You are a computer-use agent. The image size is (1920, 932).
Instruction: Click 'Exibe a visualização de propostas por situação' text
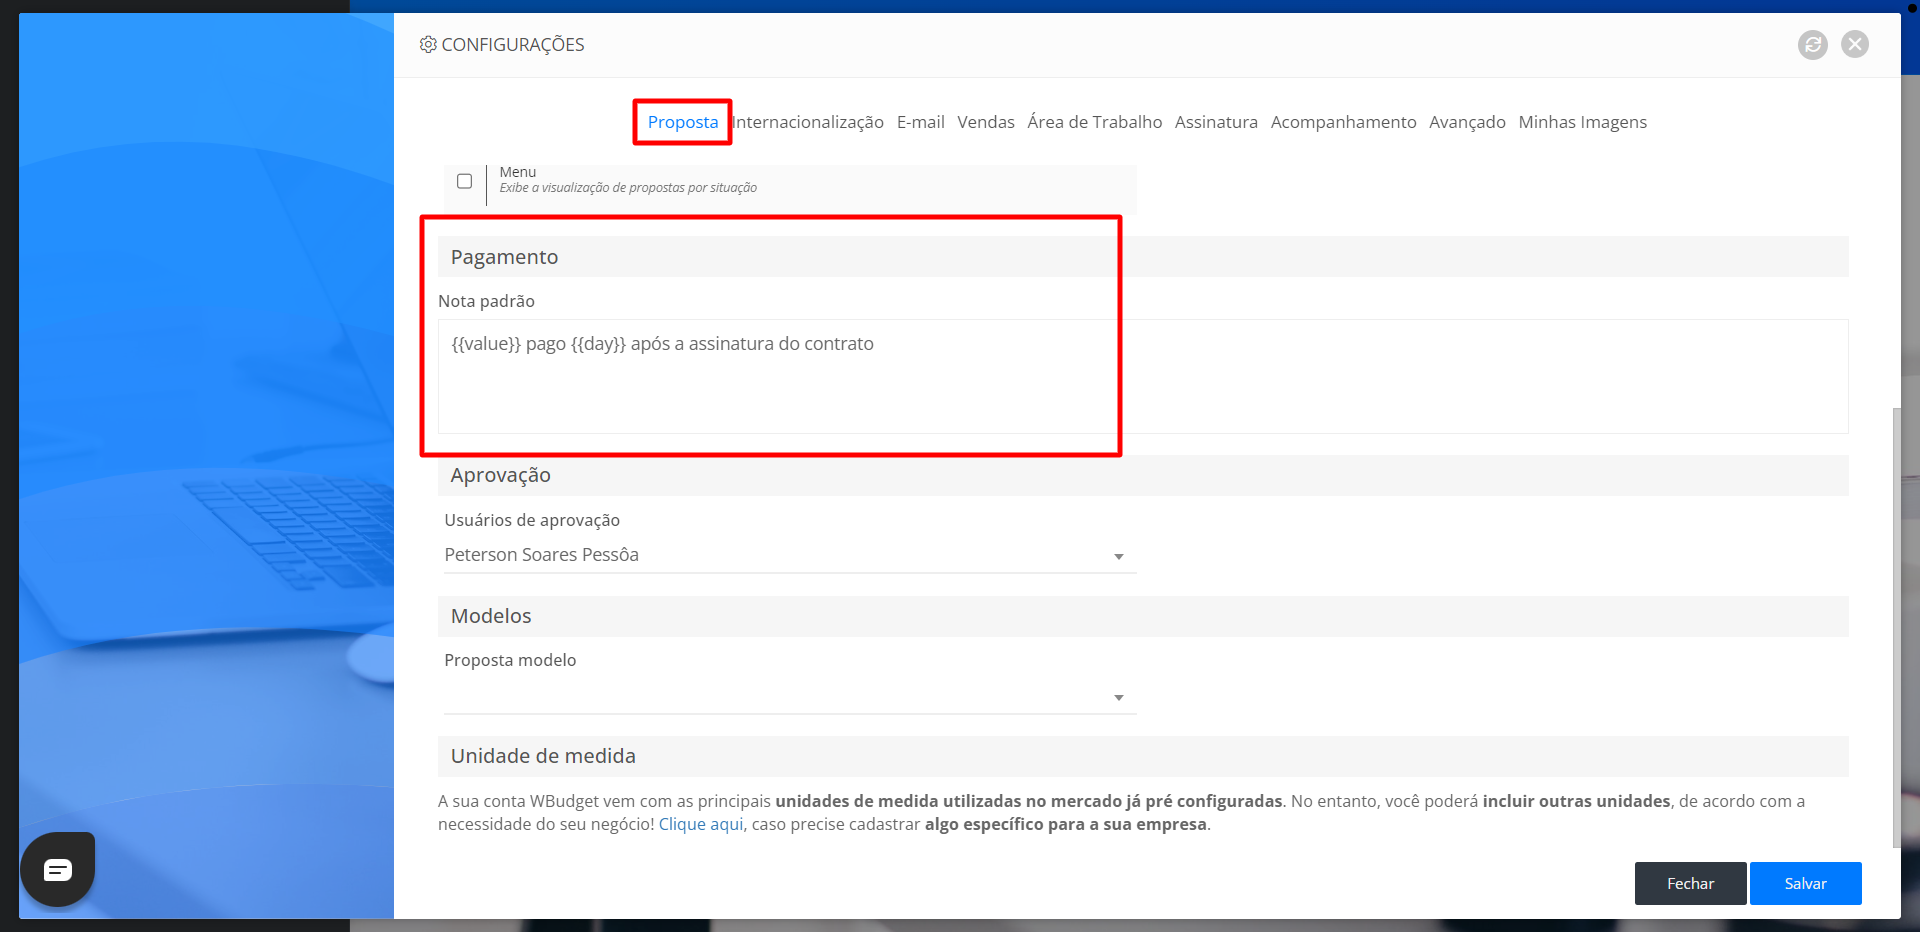pyautogui.click(x=628, y=188)
